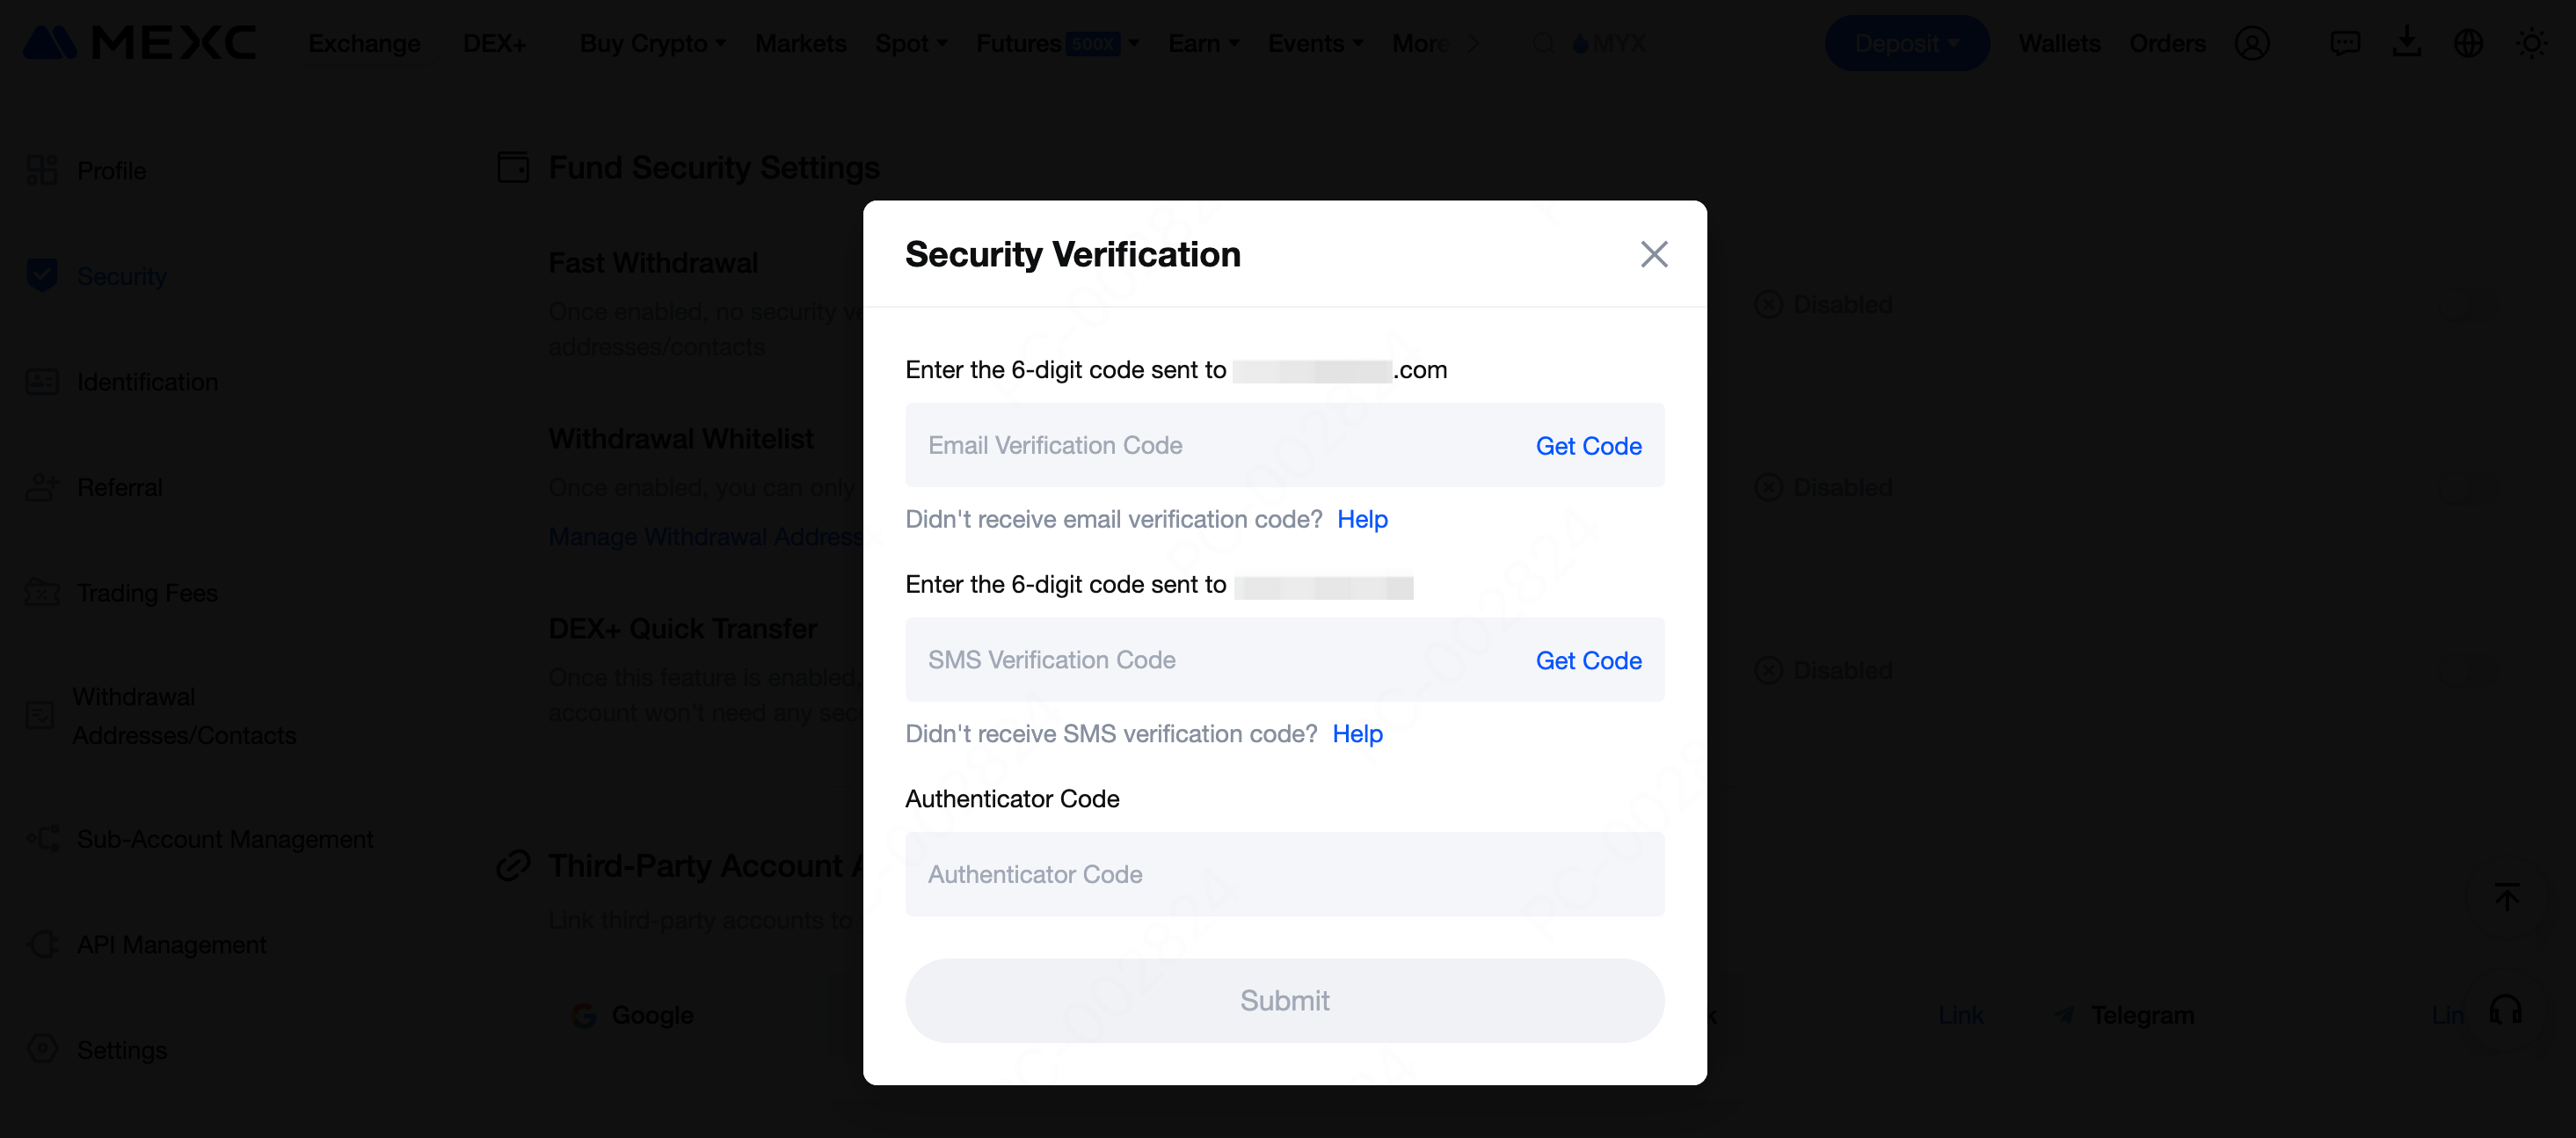This screenshot has width=2576, height=1138.
Task: Open the Markets menu item
Action: pyautogui.click(x=800, y=44)
